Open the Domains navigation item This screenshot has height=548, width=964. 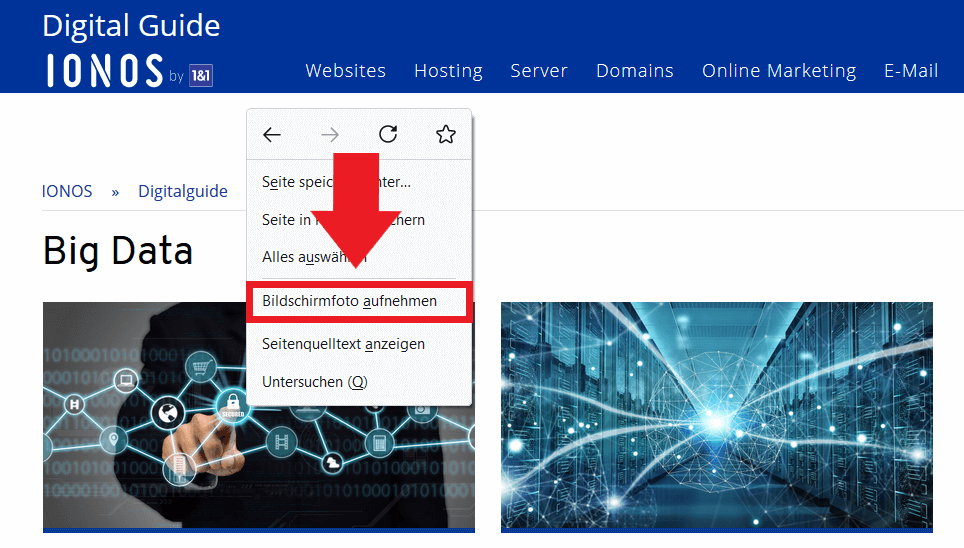635,71
